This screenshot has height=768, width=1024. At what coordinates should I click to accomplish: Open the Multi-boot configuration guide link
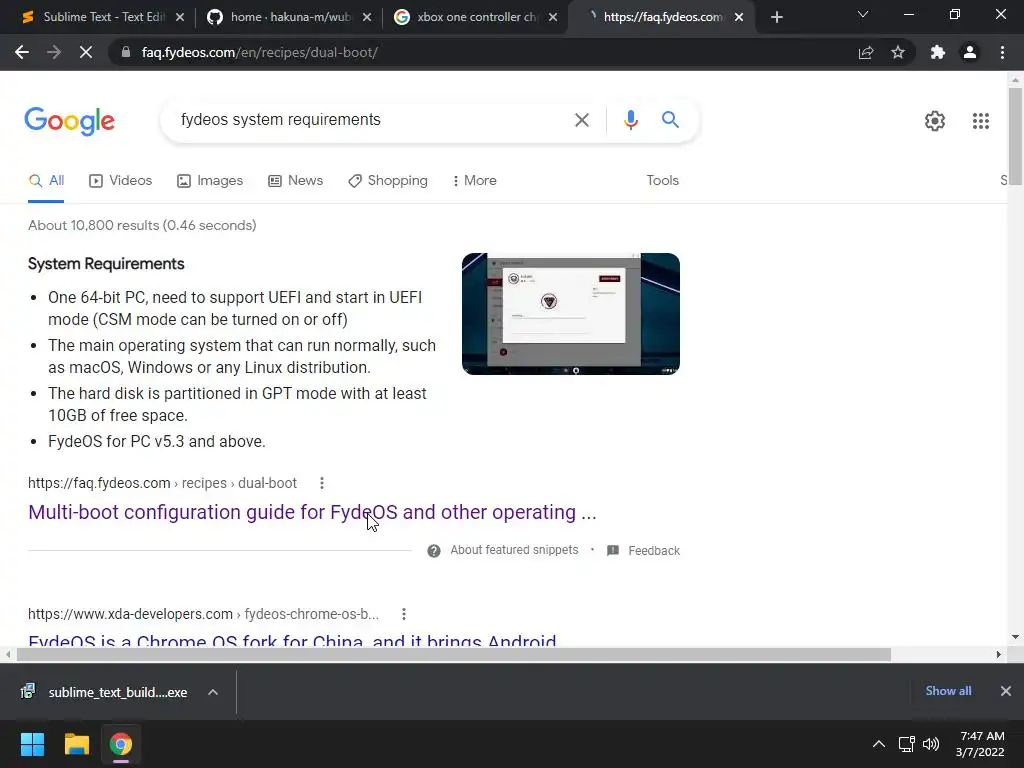(312, 513)
